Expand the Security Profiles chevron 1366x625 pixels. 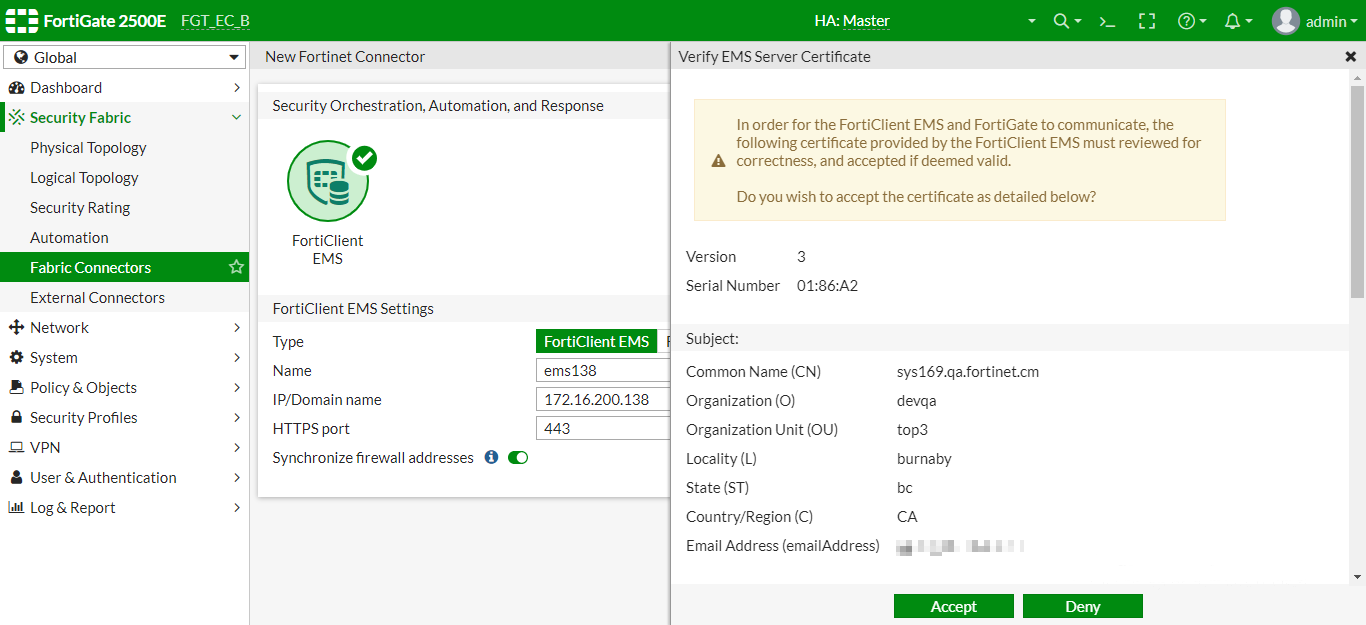pos(237,418)
